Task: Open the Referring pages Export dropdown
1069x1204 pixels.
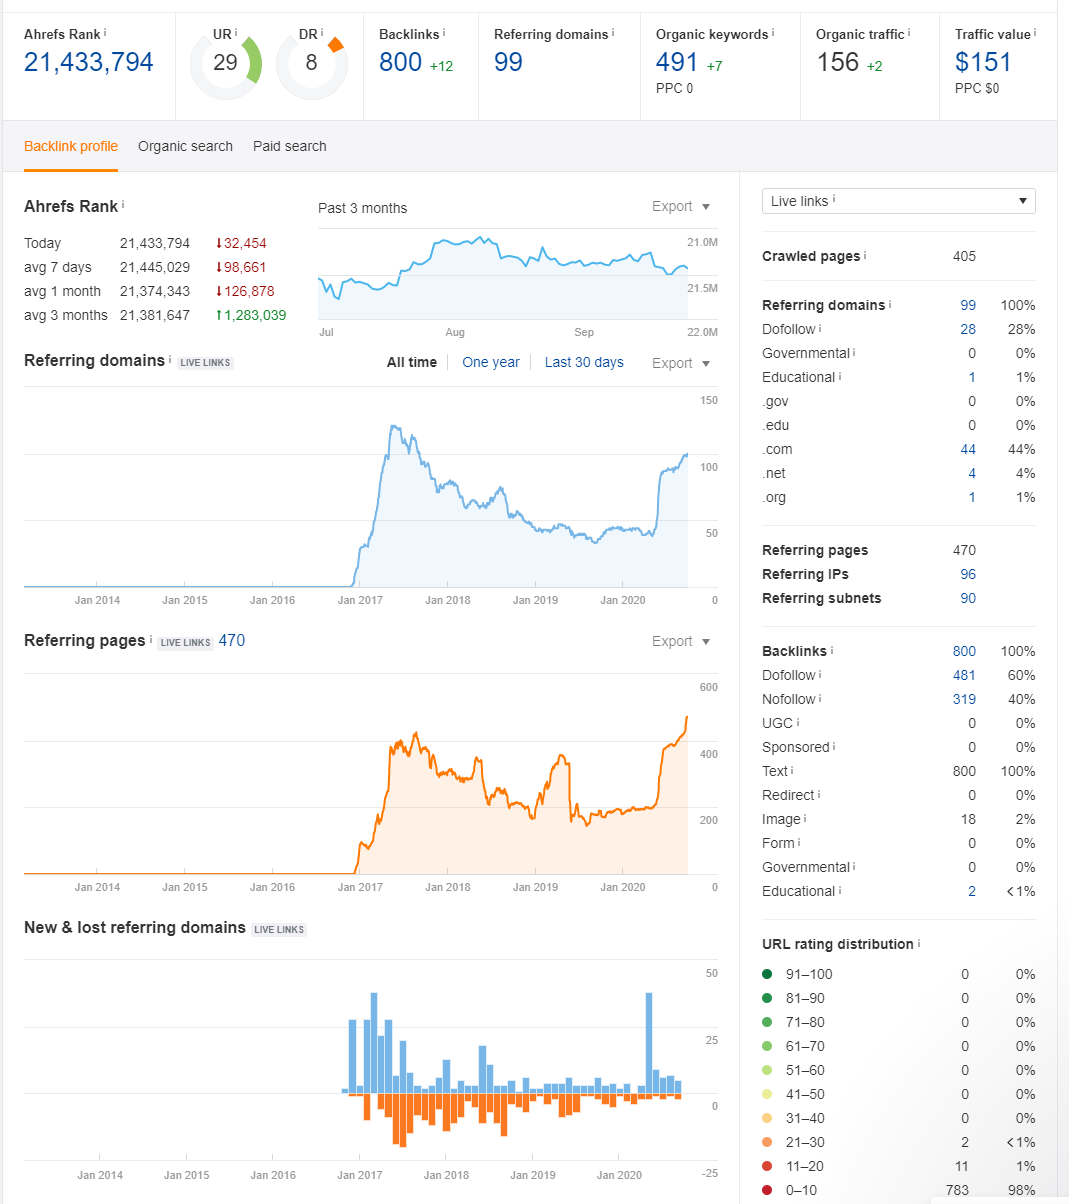Action: click(680, 641)
